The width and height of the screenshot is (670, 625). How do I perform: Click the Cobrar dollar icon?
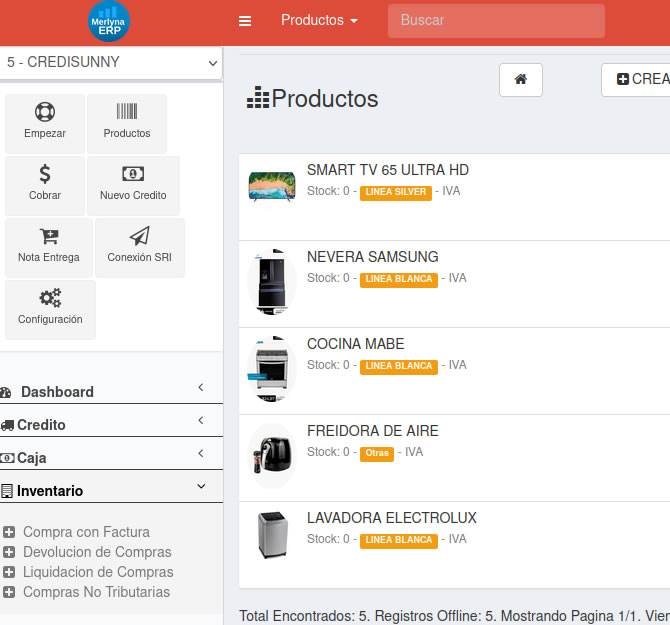pos(45,174)
